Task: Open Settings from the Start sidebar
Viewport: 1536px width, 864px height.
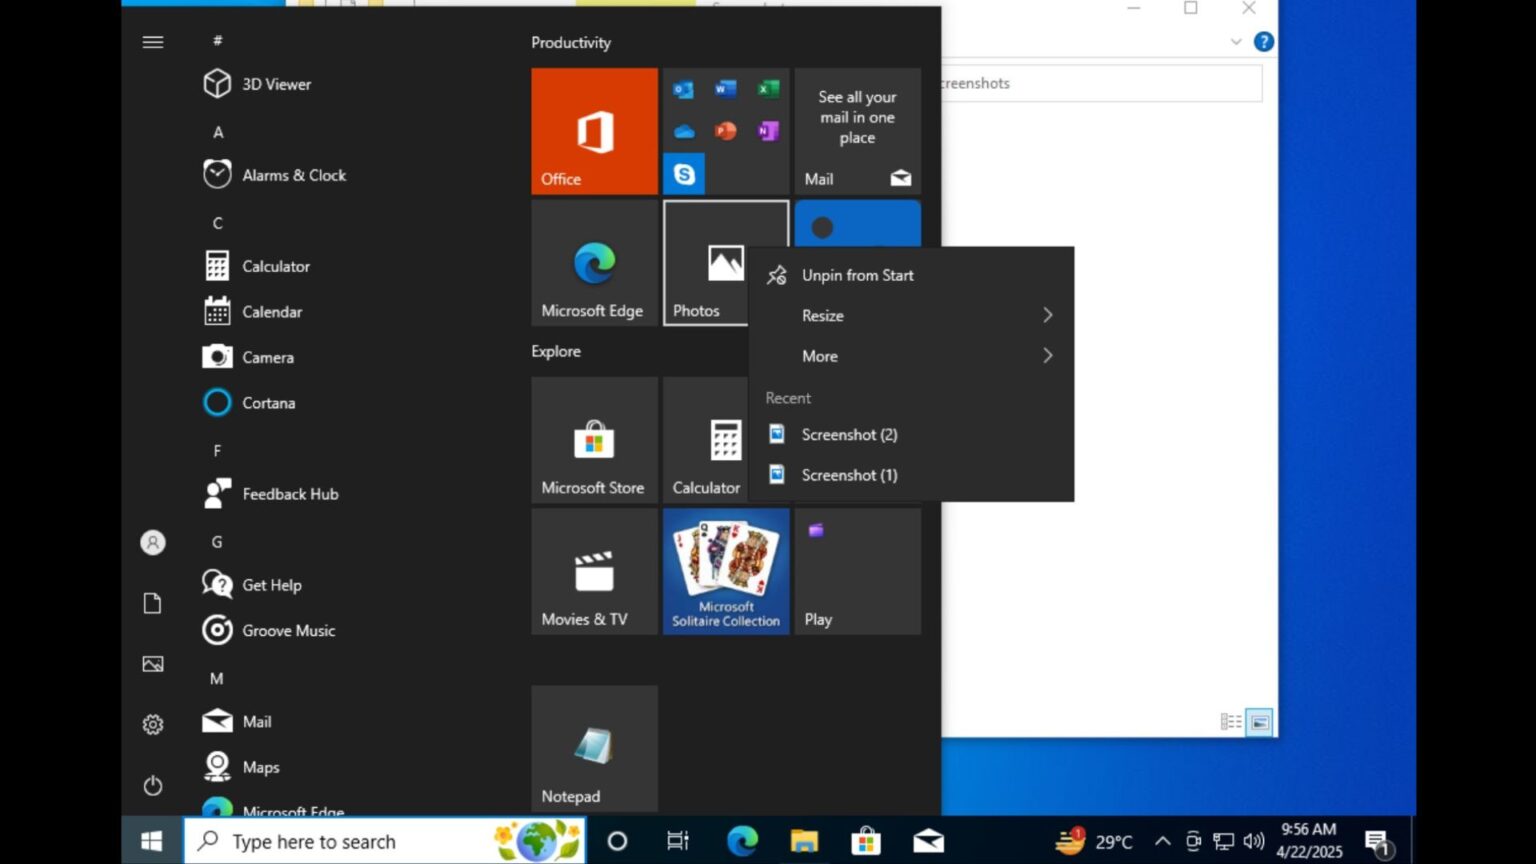Action: click(152, 724)
